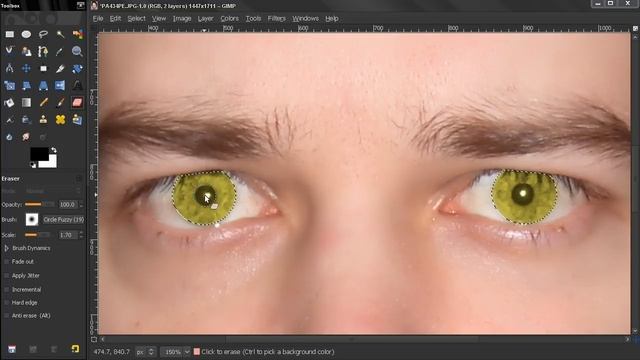Swap foreground and background colors arrow

pyautogui.click(x=53, y=150)
